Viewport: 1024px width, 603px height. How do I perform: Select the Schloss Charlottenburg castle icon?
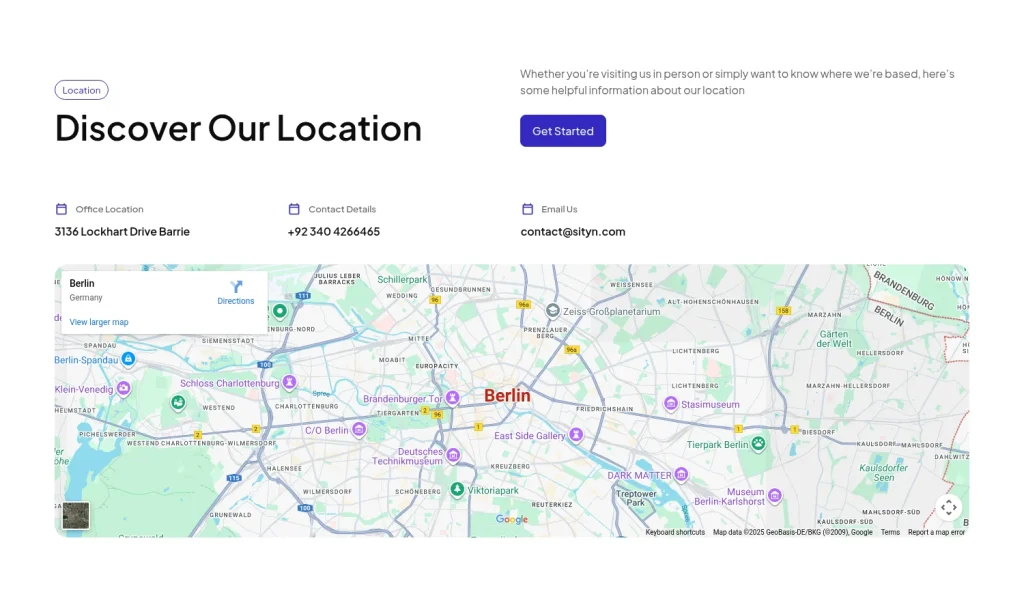pos(289,381)
